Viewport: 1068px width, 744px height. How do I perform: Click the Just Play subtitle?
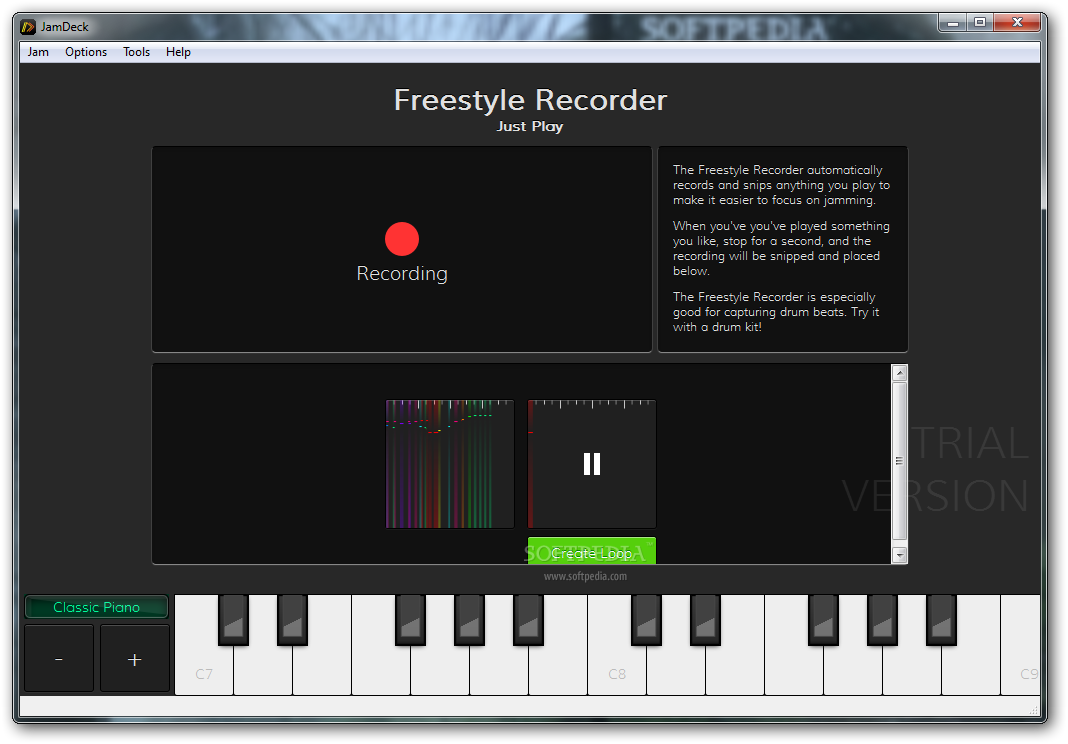click(530, 127)
